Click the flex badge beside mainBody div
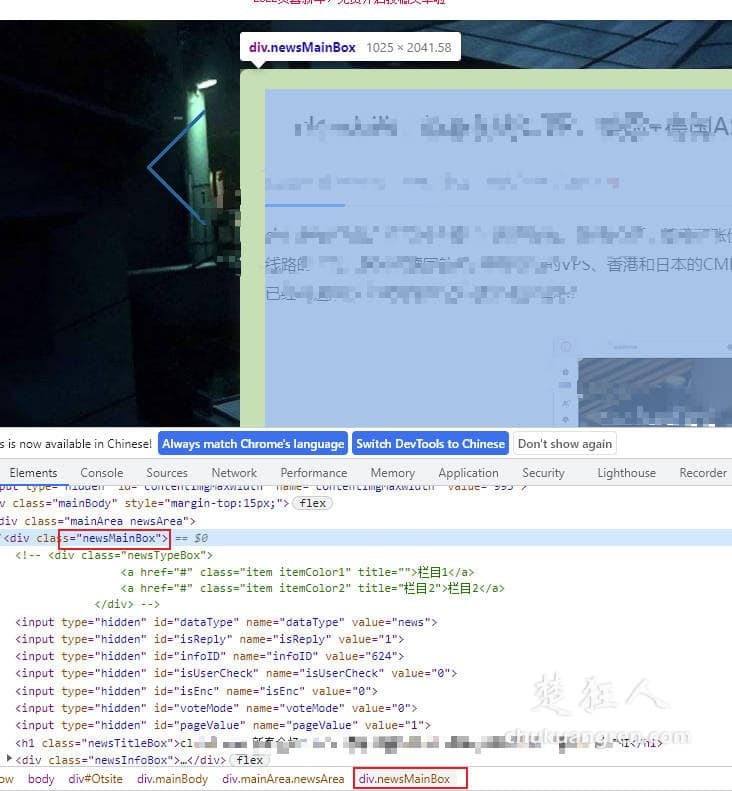Viewport: 732px width, 791px height. point(312,503)
